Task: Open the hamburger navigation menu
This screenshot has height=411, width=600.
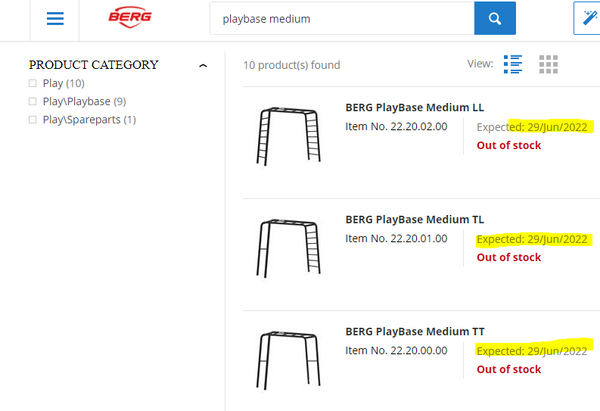Action: pyautogui.click(x=55, y=19)
